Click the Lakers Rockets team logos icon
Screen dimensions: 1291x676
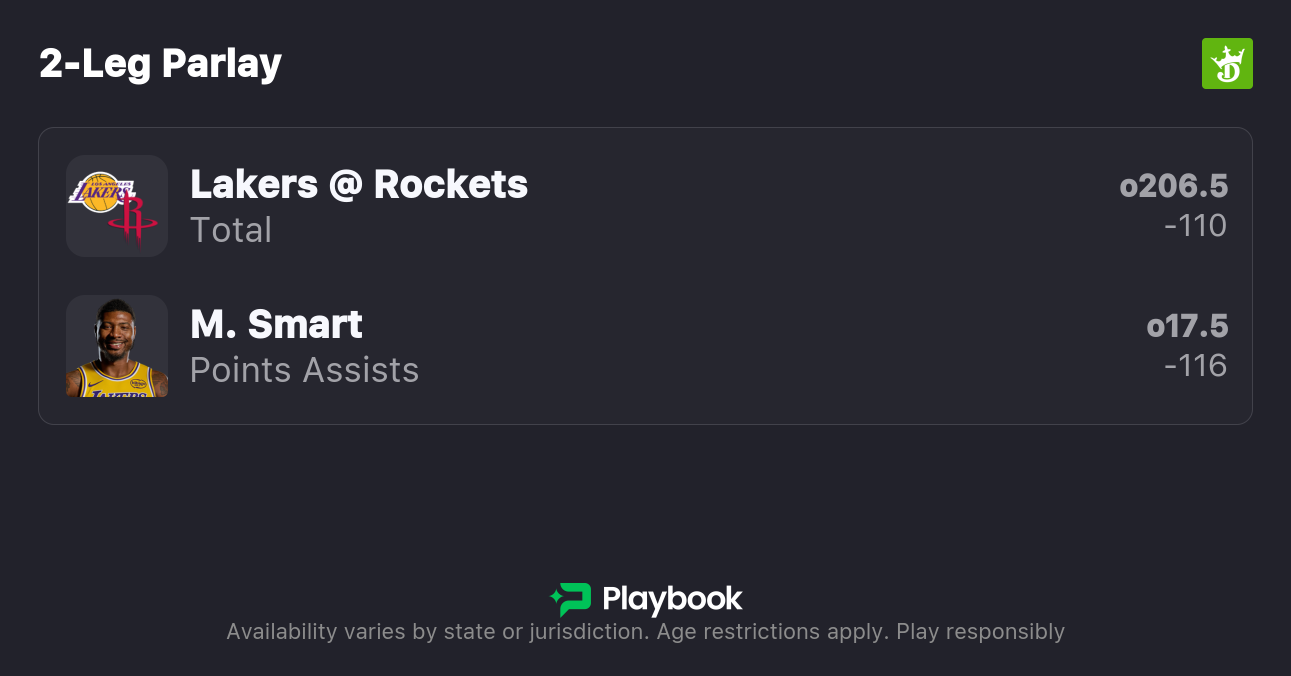click(x=117, y=206)
